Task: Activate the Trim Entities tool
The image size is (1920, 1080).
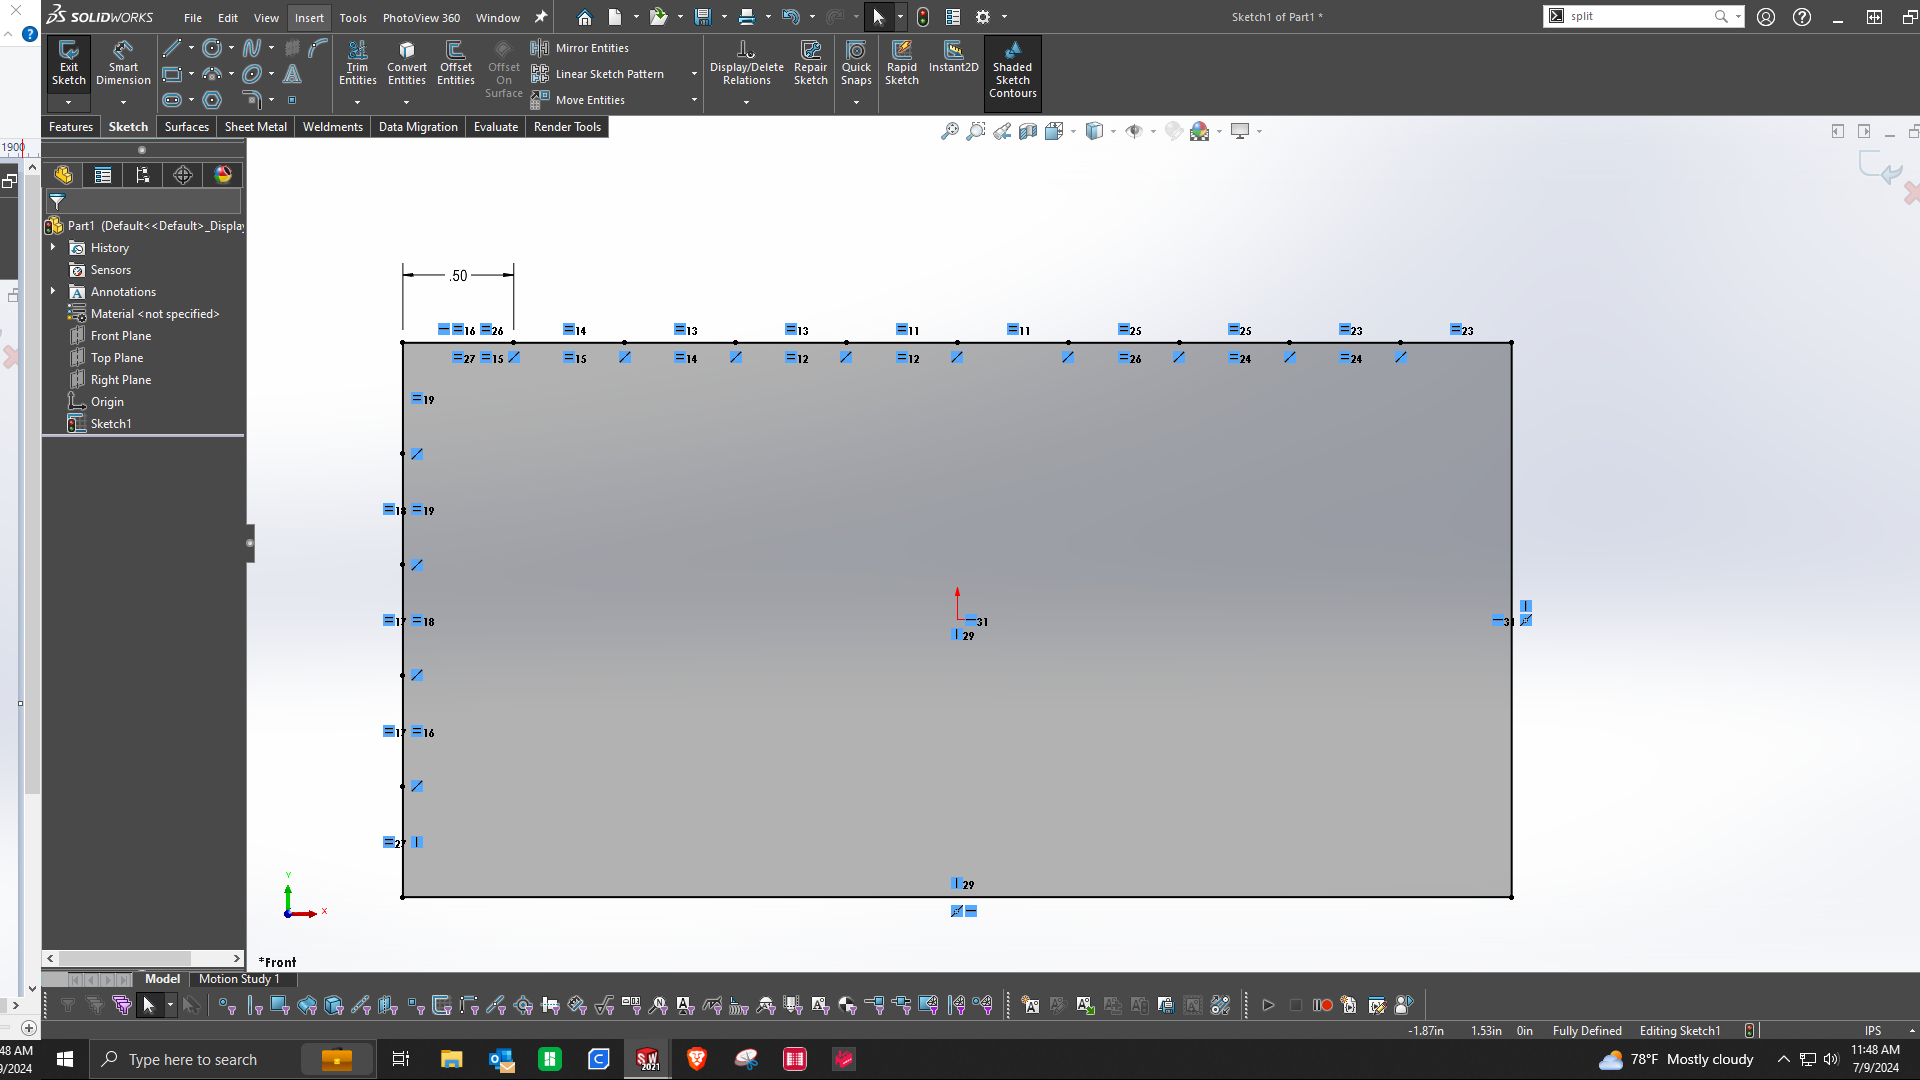Action: [357, 63]
